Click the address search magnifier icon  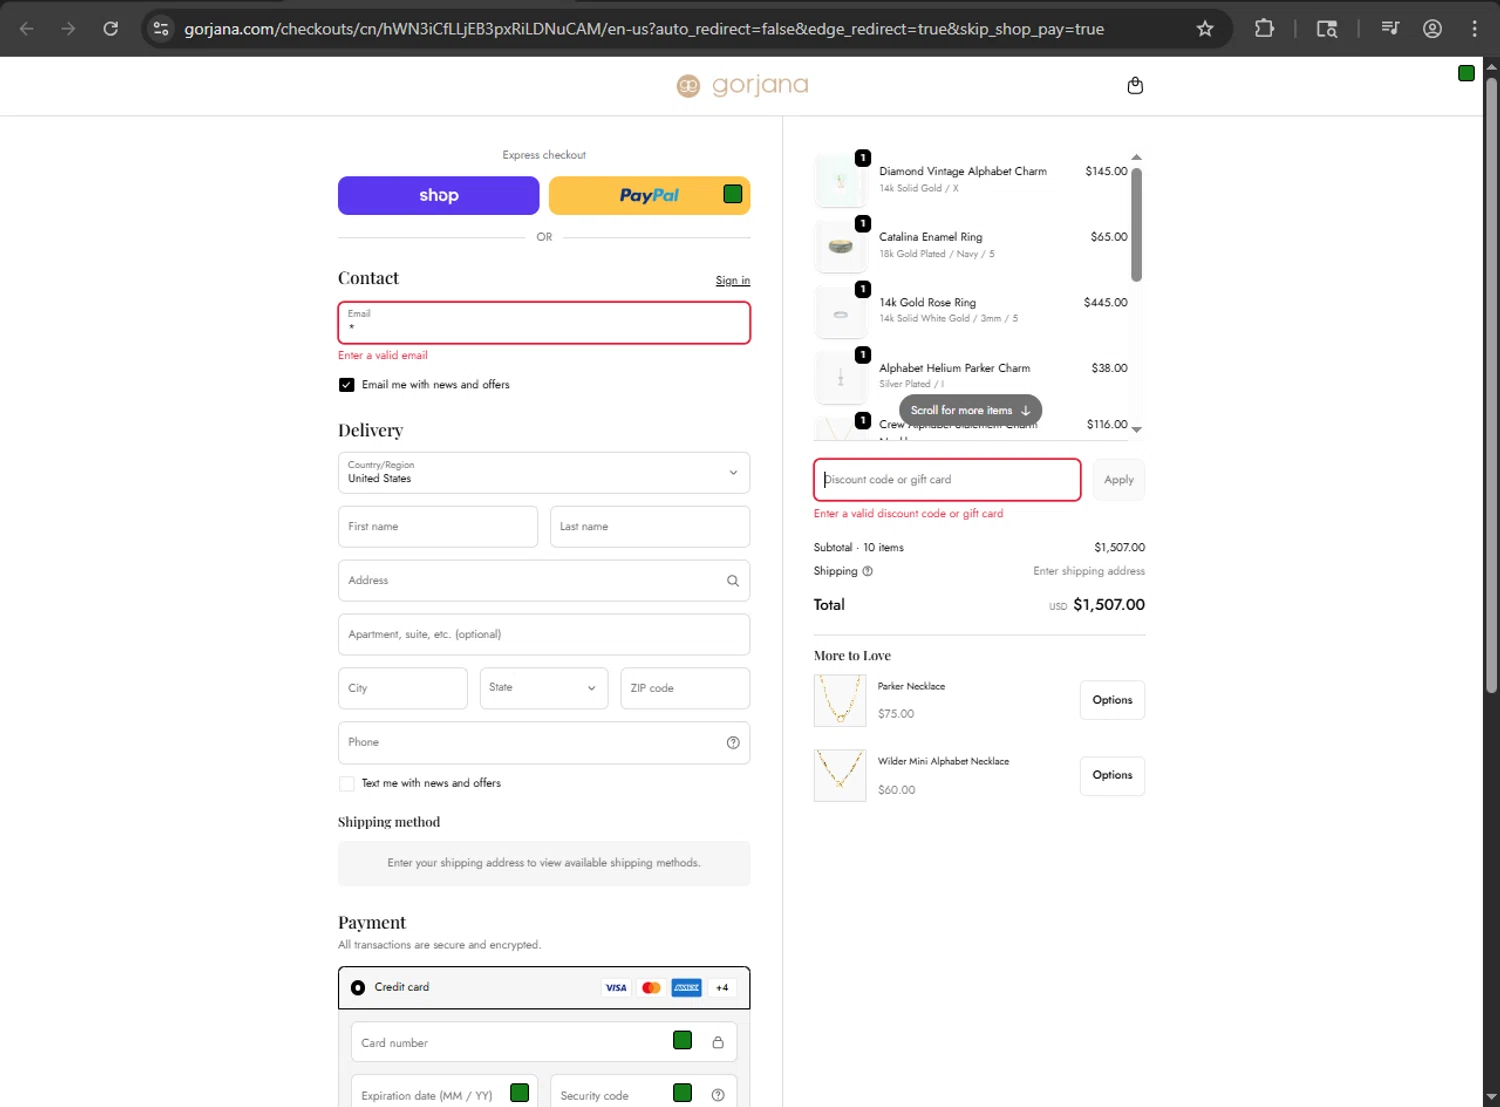[x=733, y=581]
